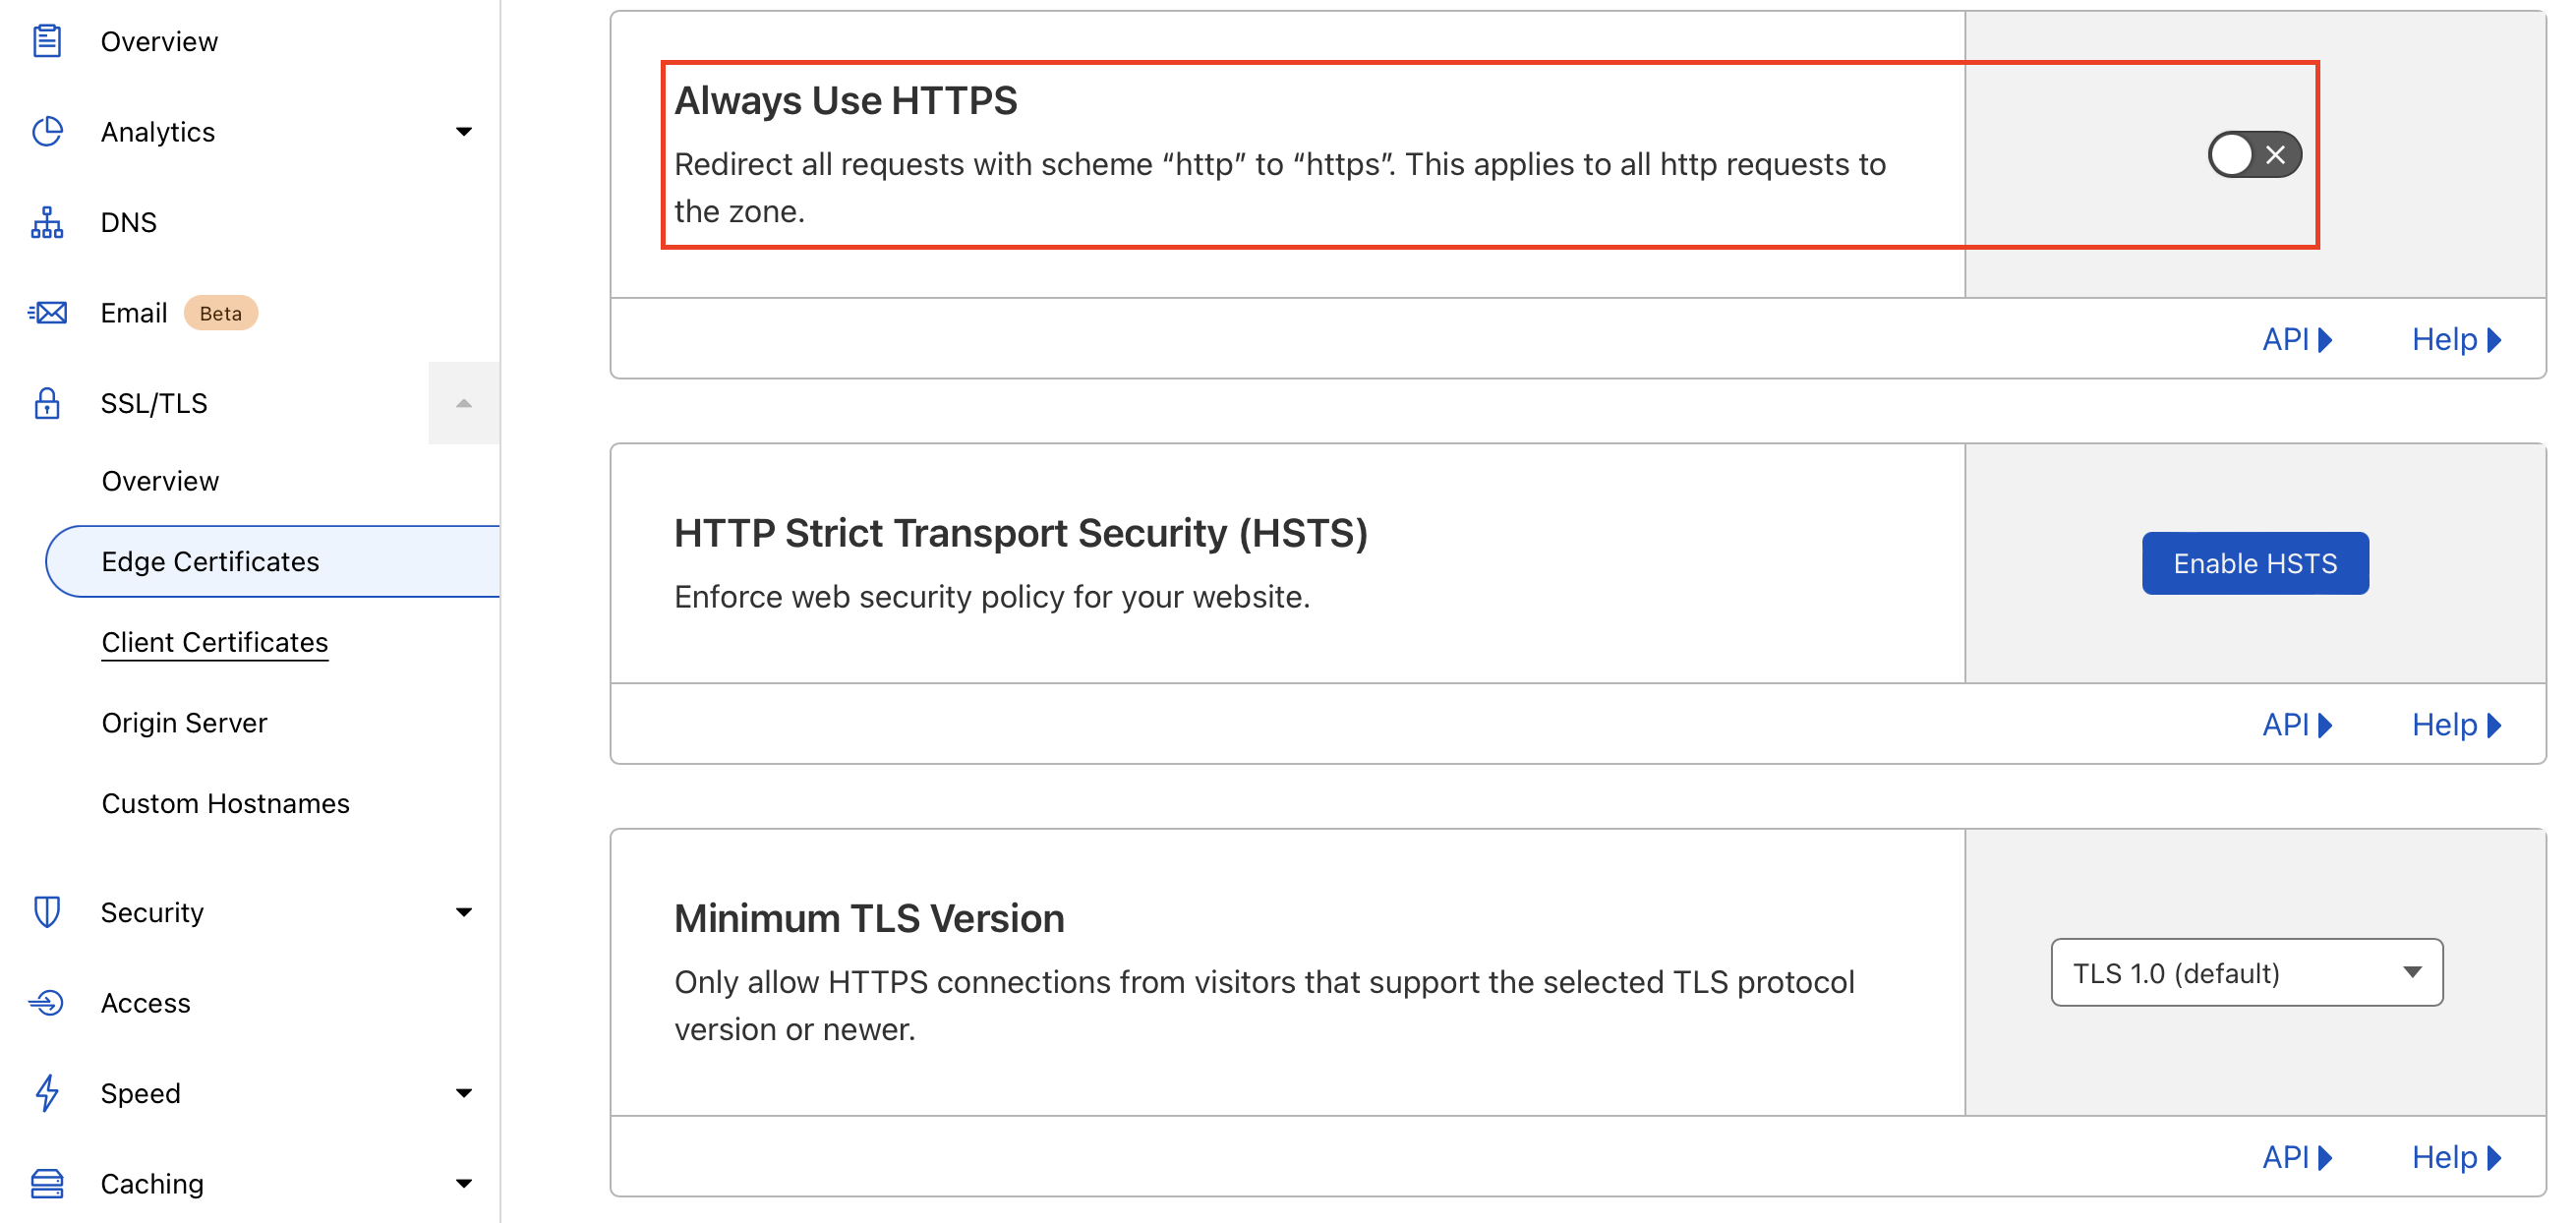Viewport: 2576px width, 1223px height.
Task: Enable the Always Use HTTPS toggle
Action: pyautogui.click(x=2254, y=155)
